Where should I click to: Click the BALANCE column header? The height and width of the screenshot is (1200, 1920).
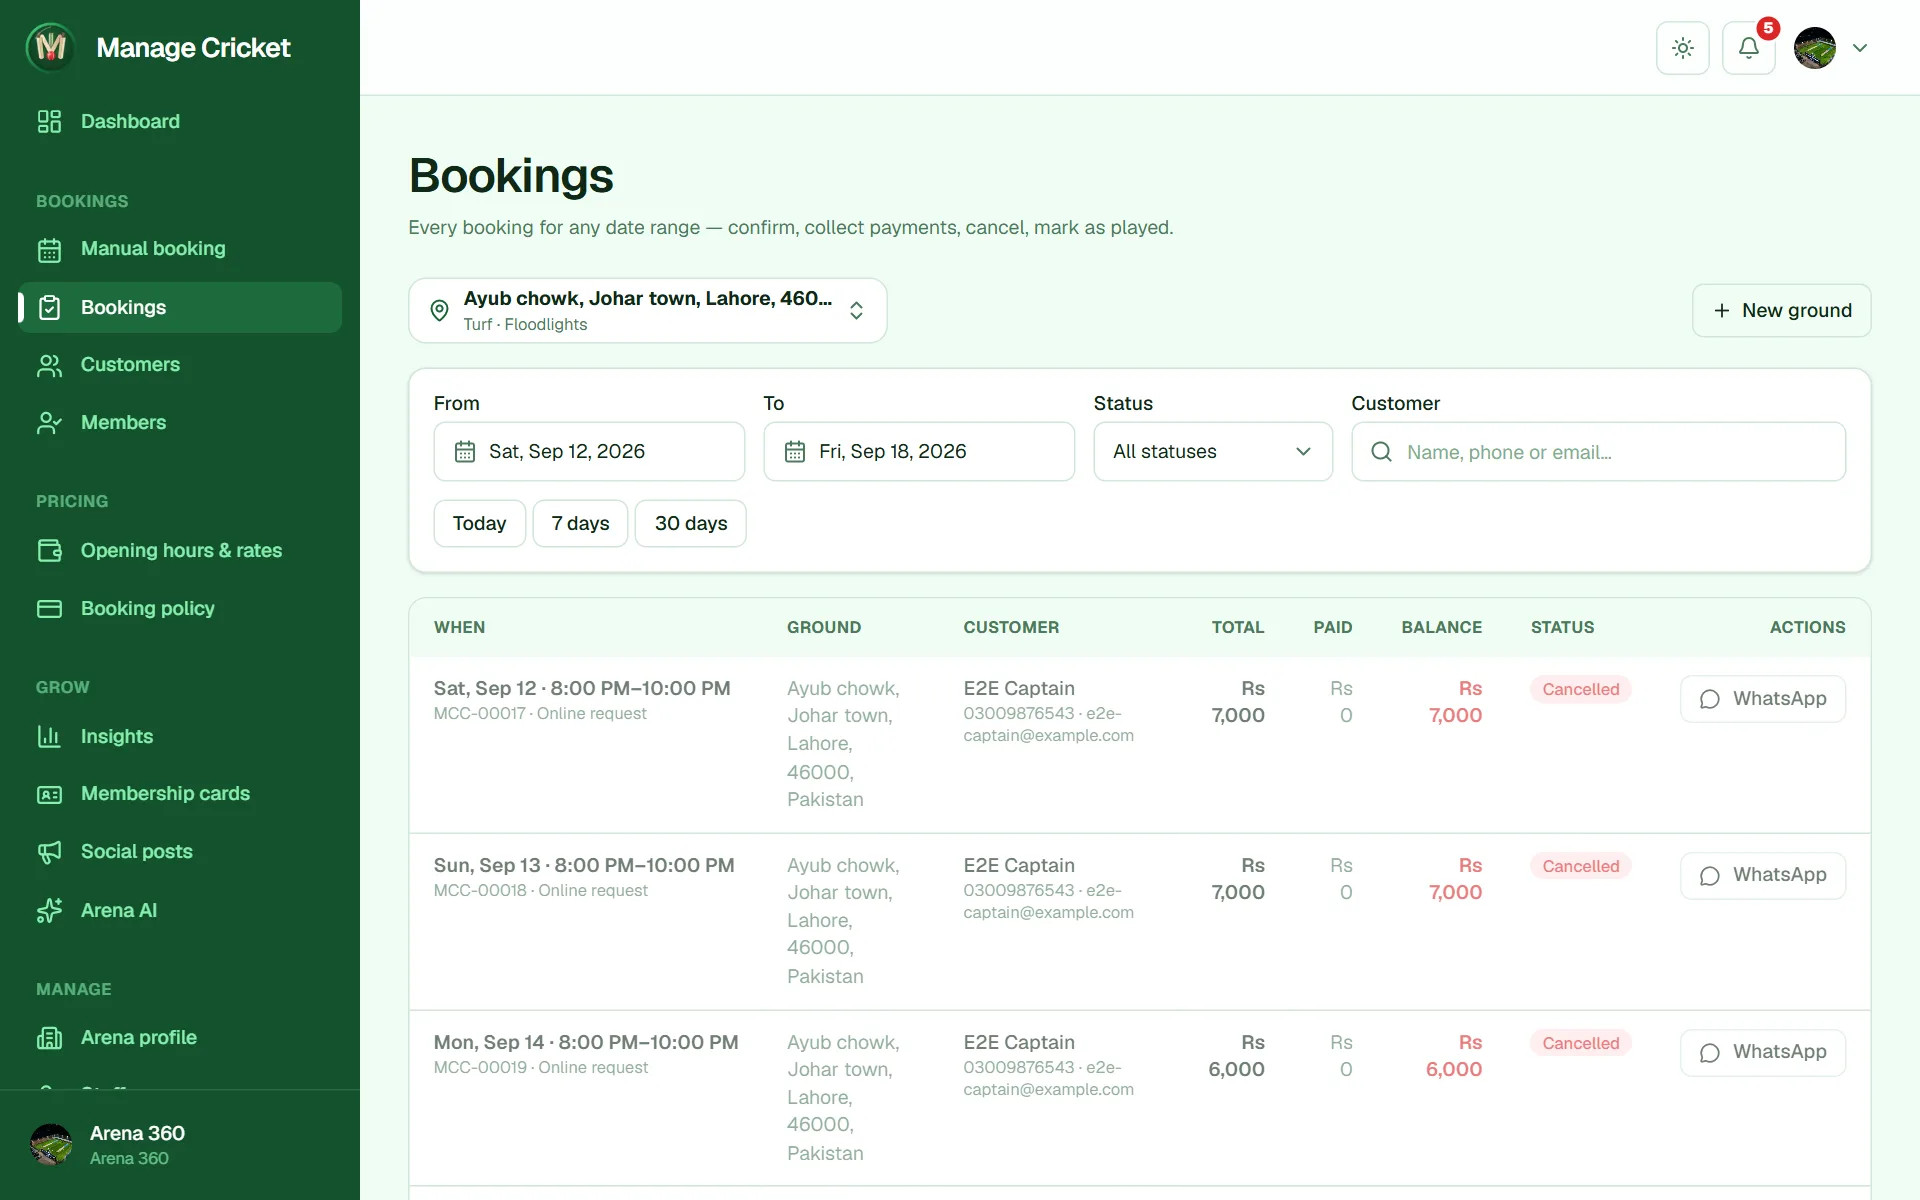[x=1442, y=627]
